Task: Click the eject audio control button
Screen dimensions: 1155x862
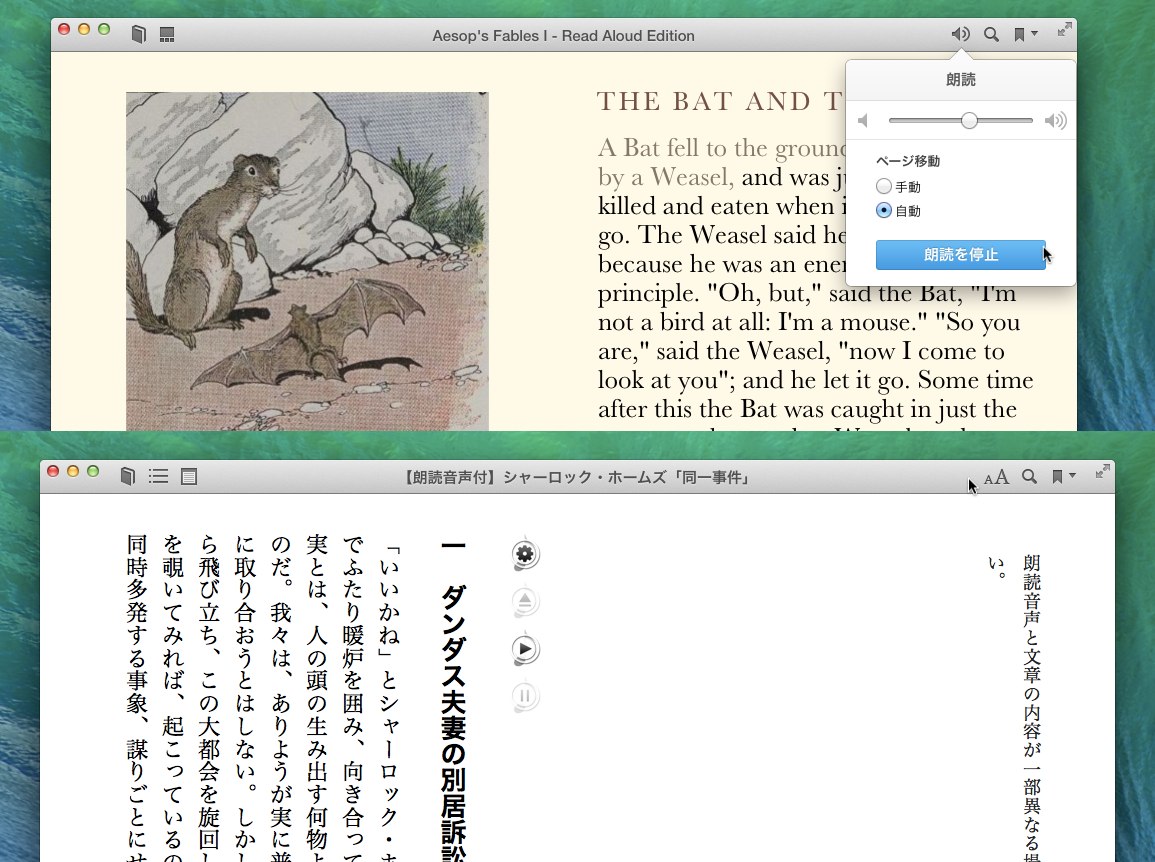Action: click(525, 601)
